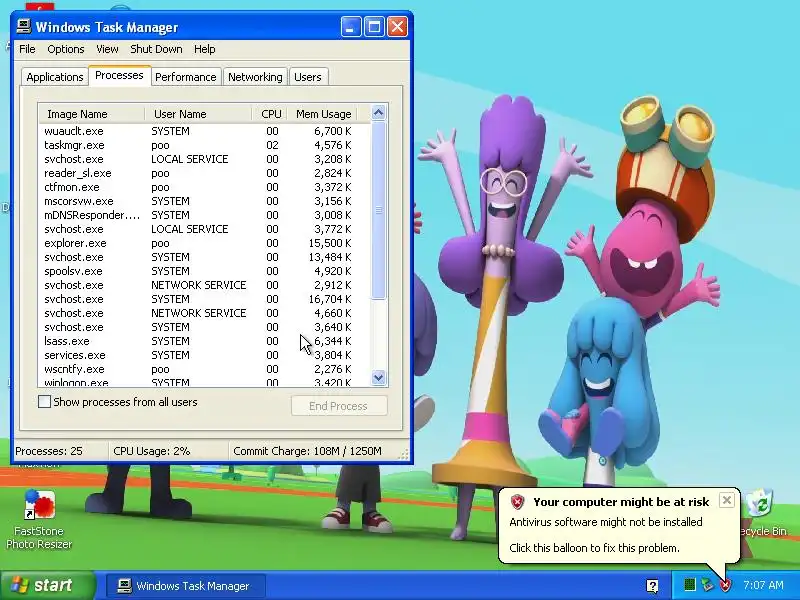Click the safely remove hardware tray icon
The width and height of the screenshot is (800, 600).
tap(707, 585)
